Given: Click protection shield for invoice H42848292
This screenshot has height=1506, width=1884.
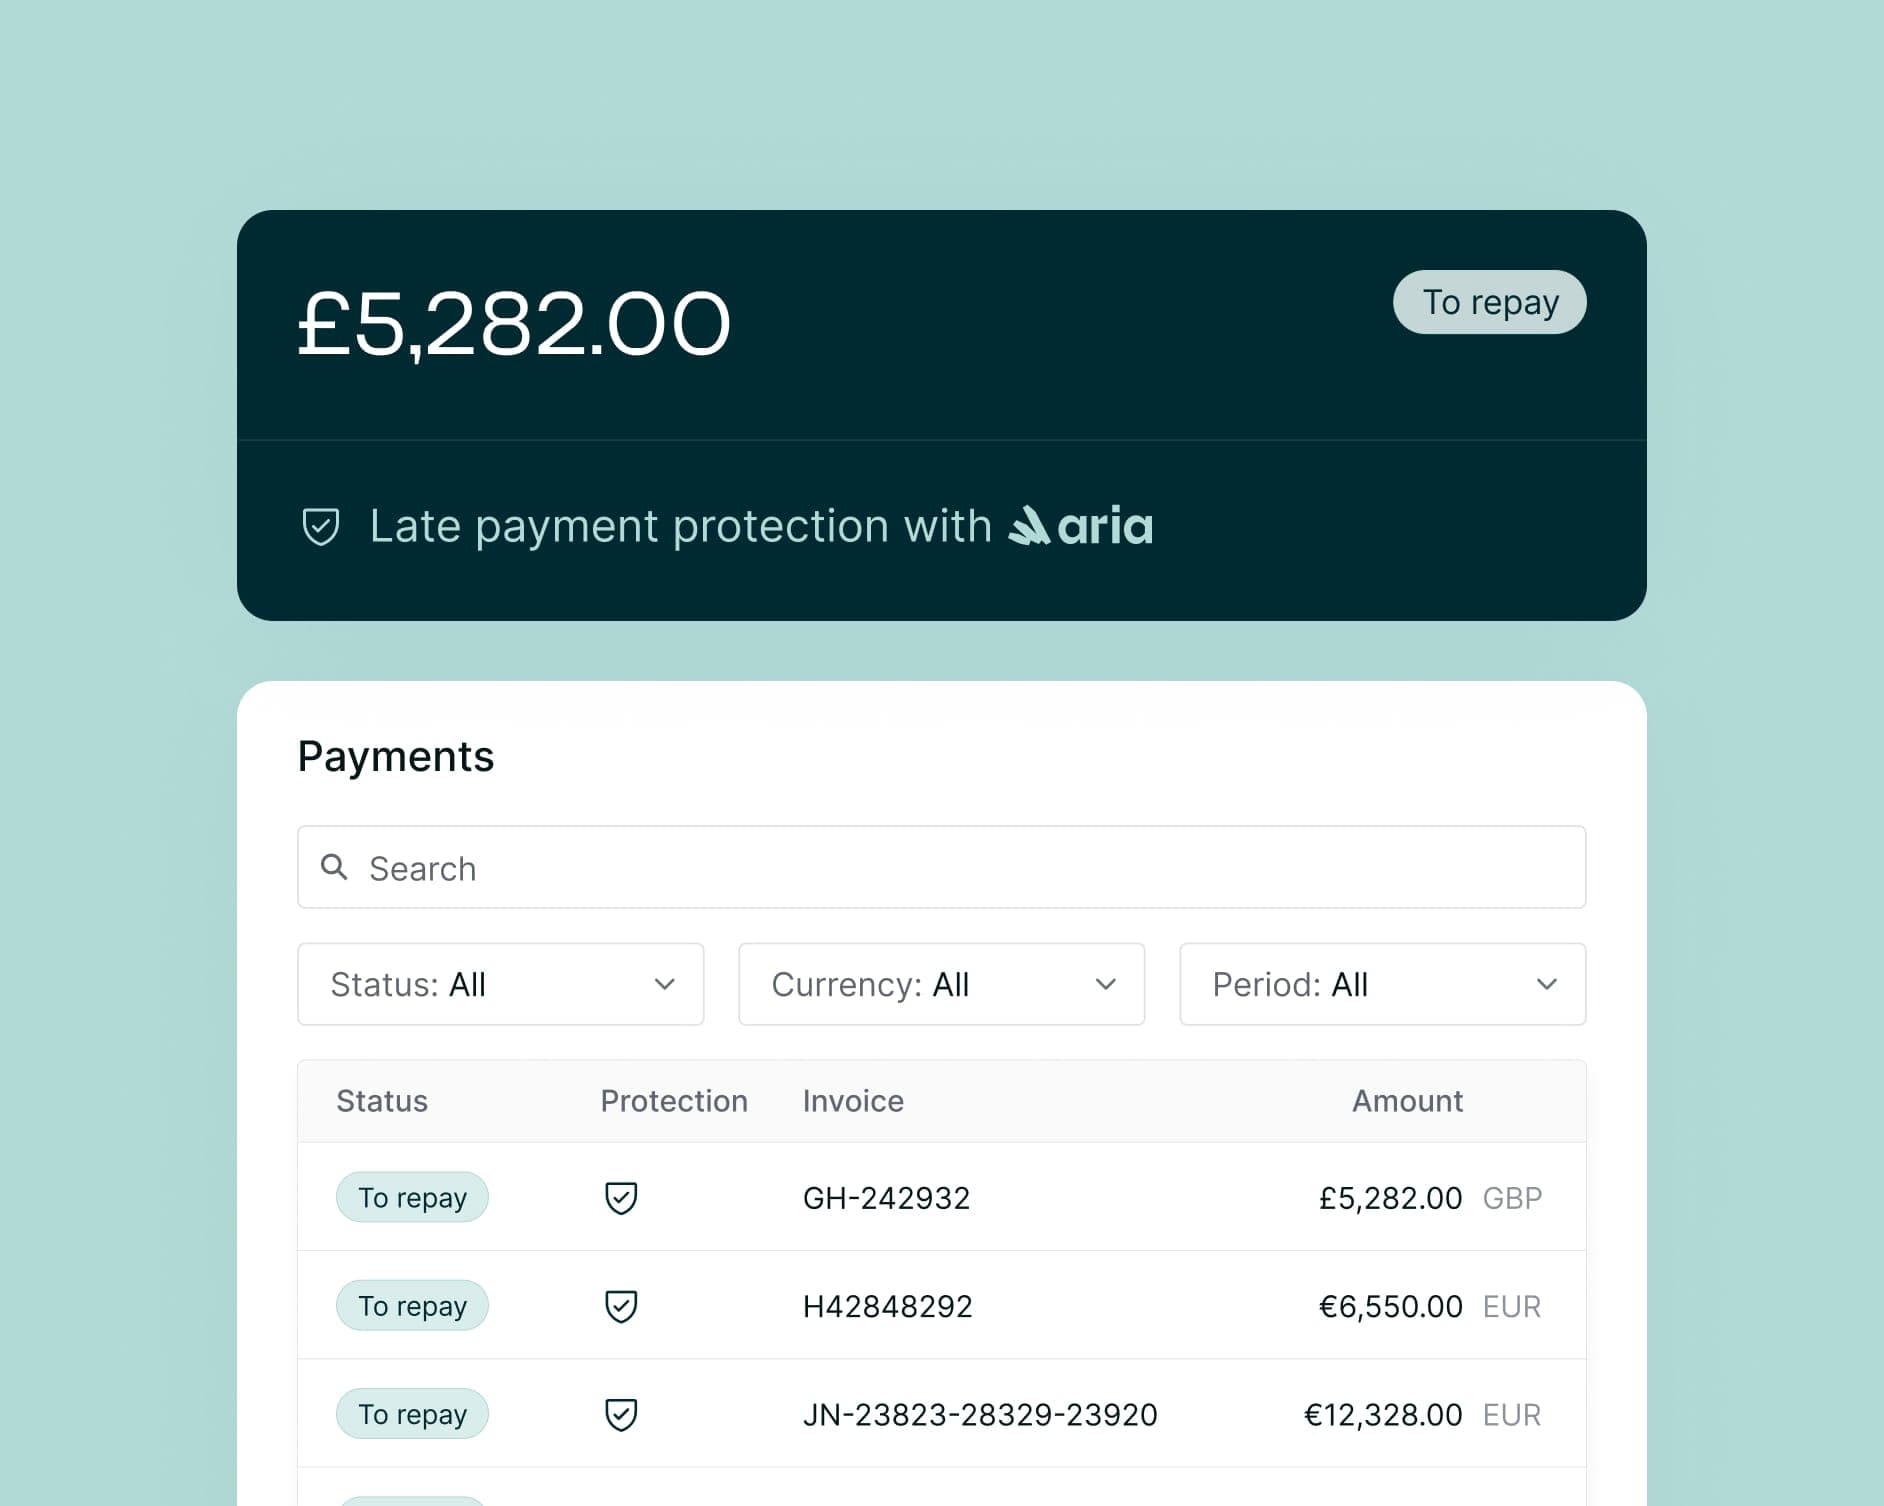Looking at the screenshot, I should [x=621, y=1305].
